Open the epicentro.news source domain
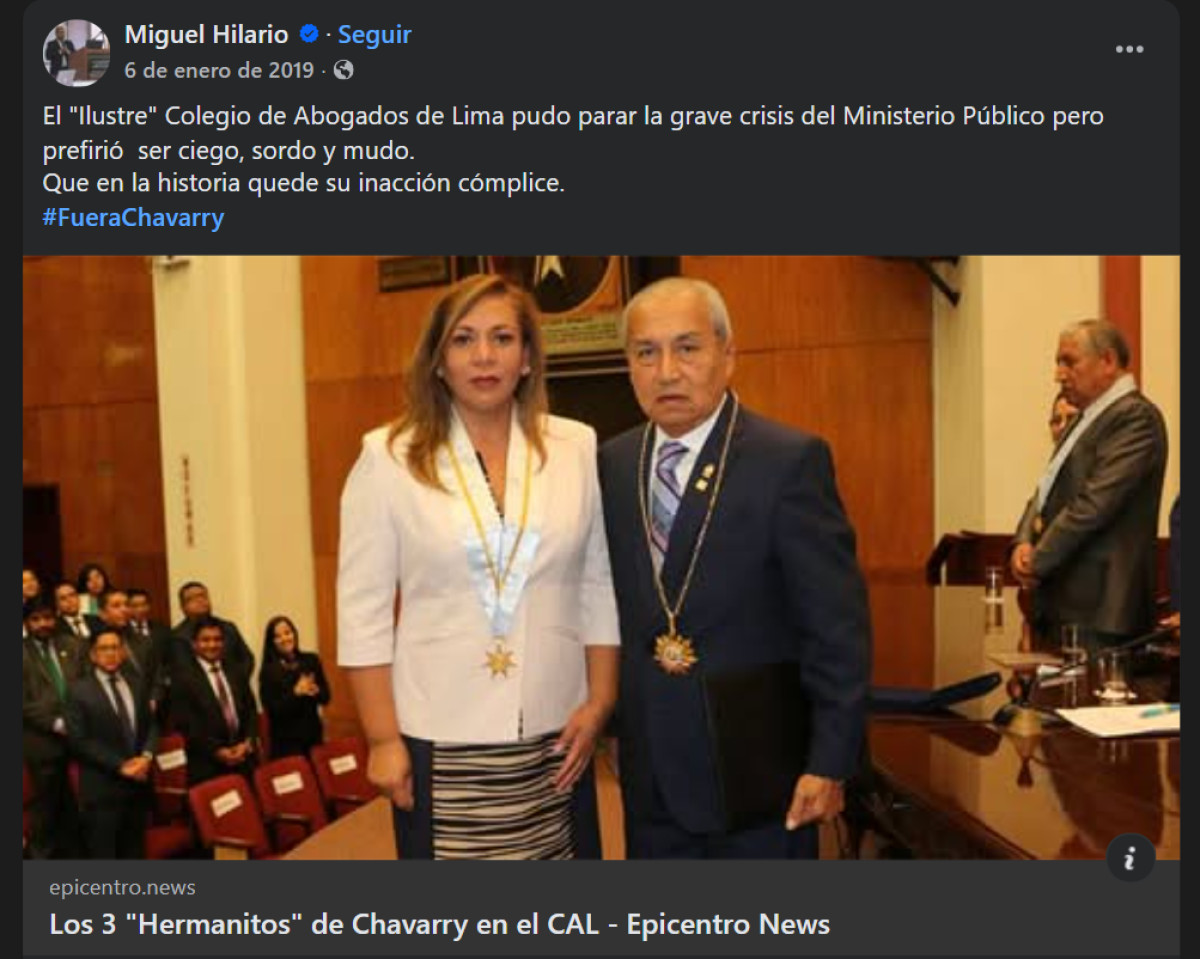This screenshot has height=959, width=1200. click(x=122, y=887)
